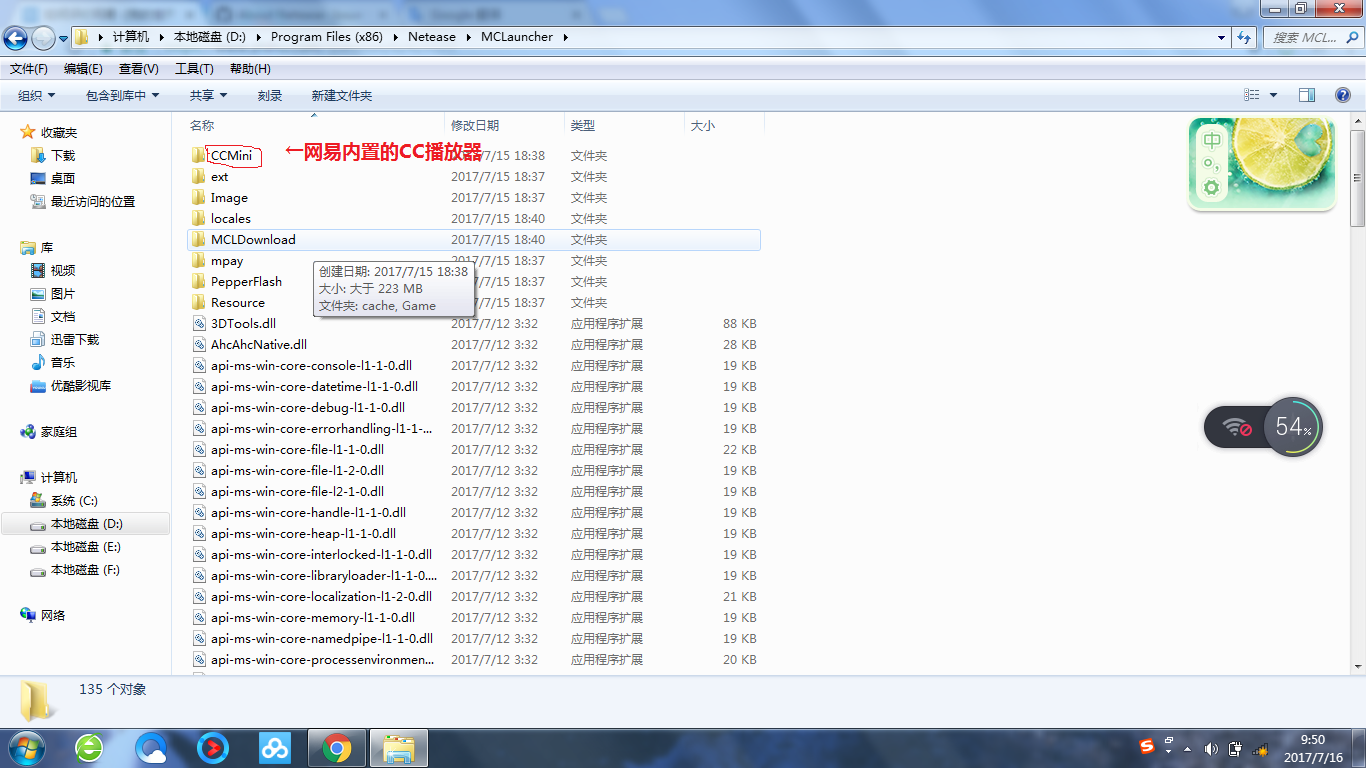Click the change view icon

click(1252, 95)
